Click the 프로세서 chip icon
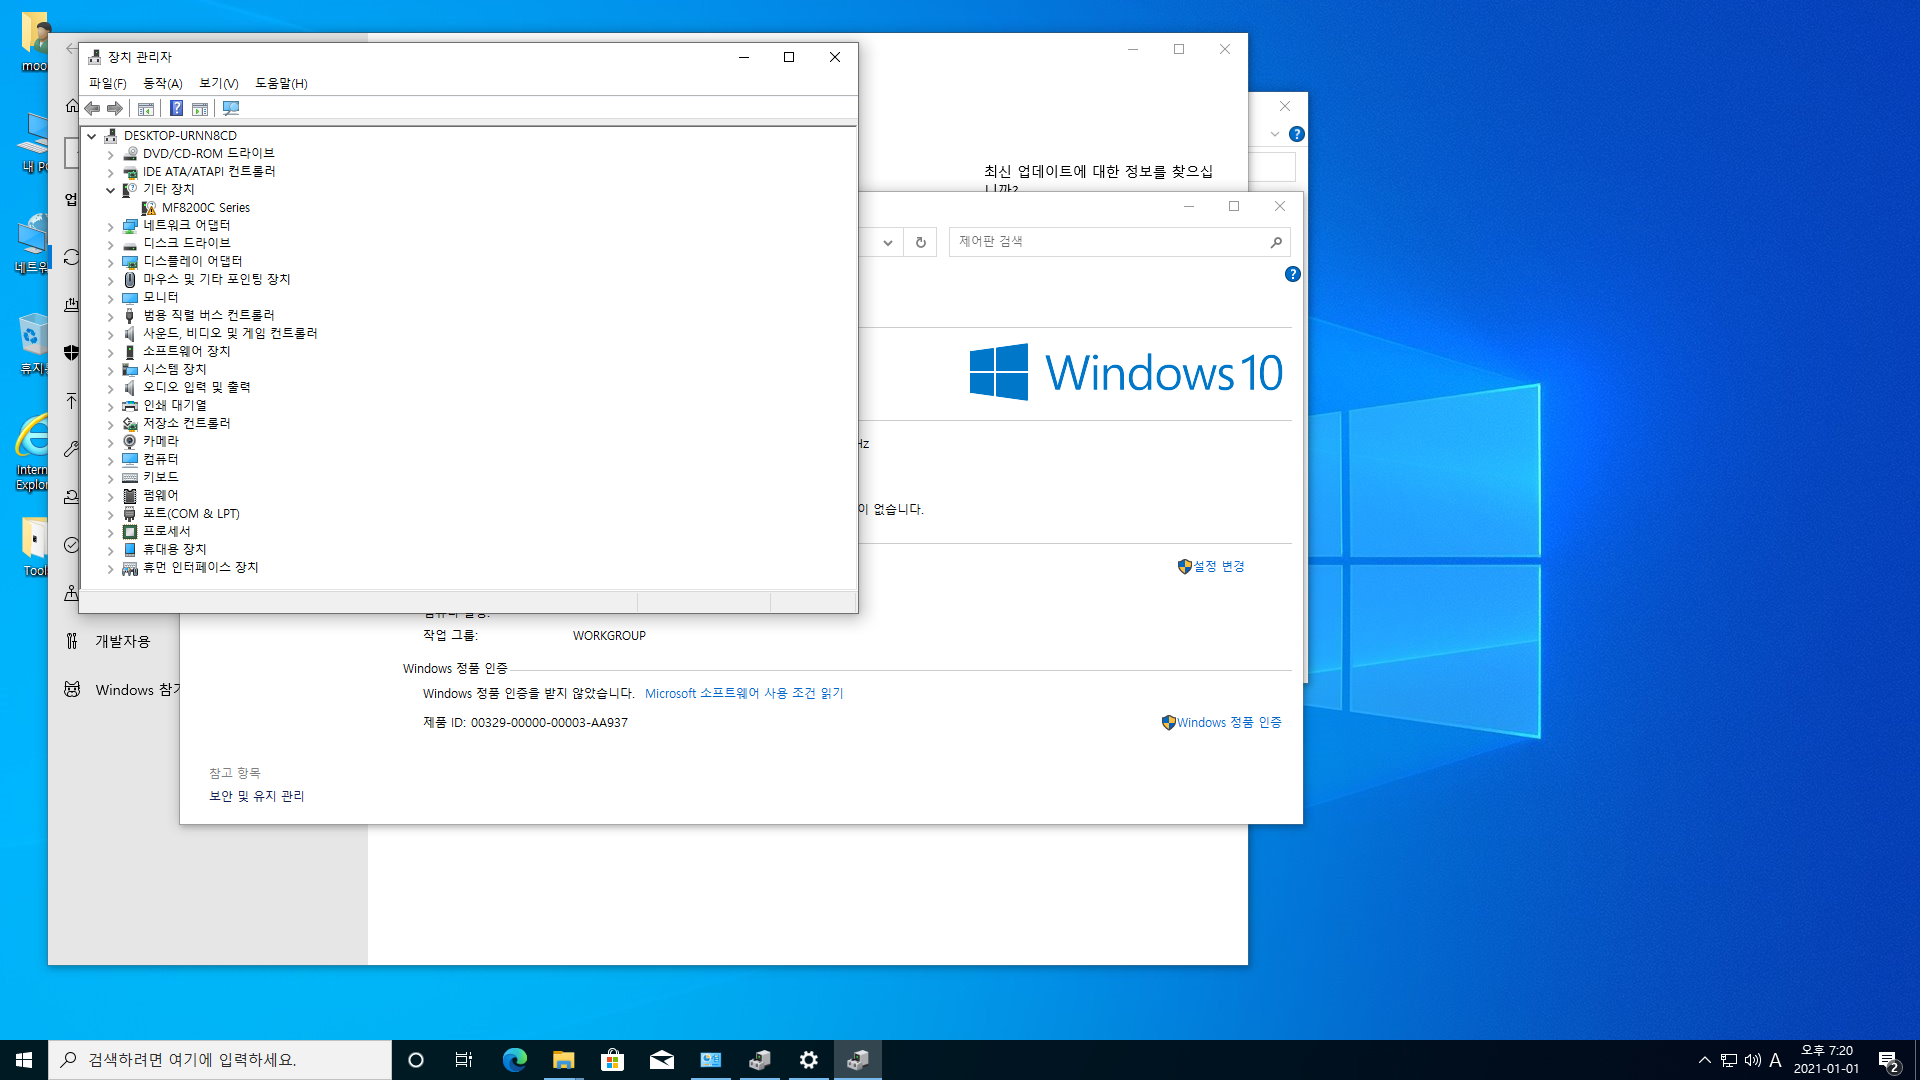The height and width of the screenshot is (1080, 1920). 130,531
